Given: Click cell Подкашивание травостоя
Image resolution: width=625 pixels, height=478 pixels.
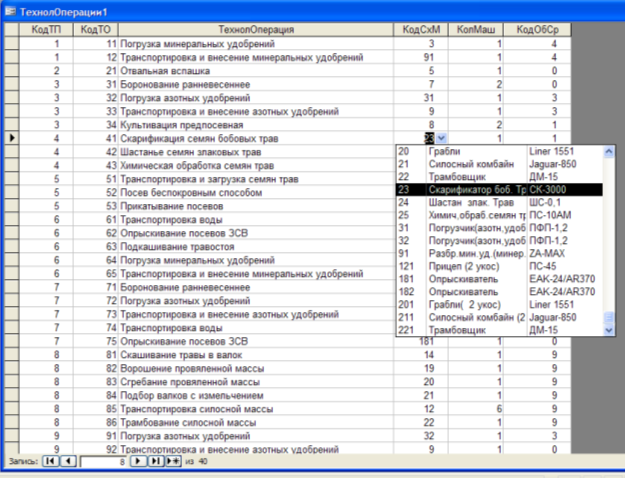Looking at the screenshot, I should [x=256, y=247].
